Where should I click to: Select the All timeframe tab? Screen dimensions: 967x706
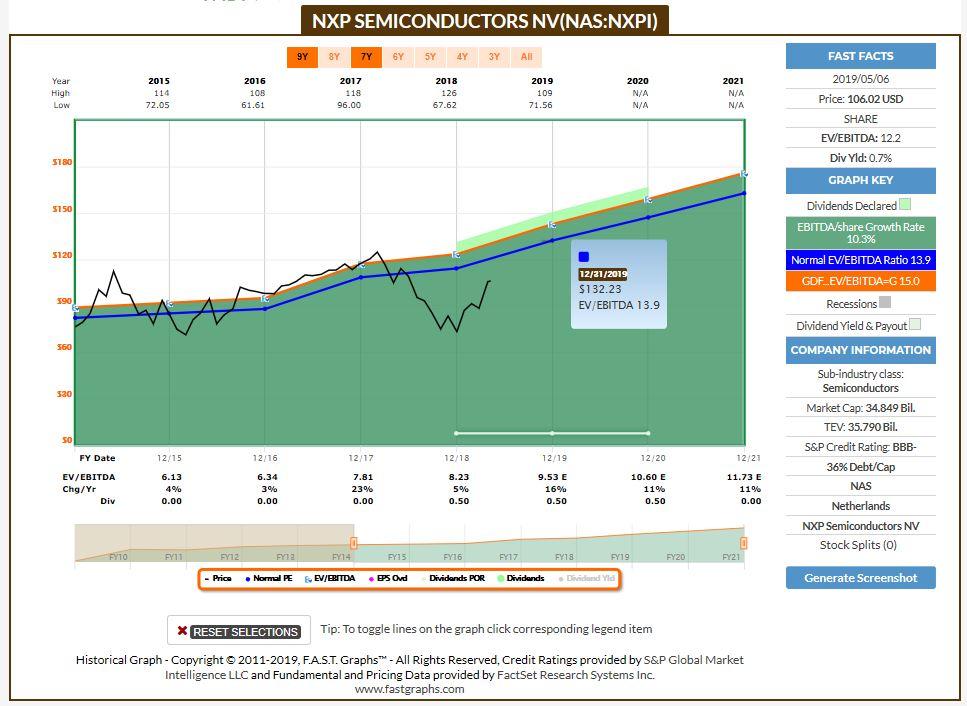527,57
